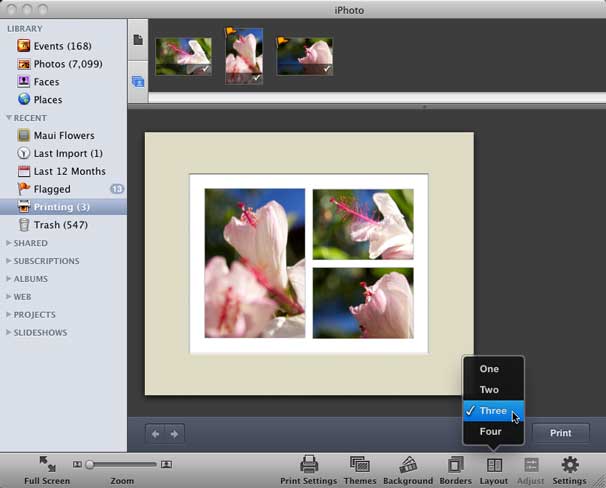Open Themes toolbar icon

(360, 464)
